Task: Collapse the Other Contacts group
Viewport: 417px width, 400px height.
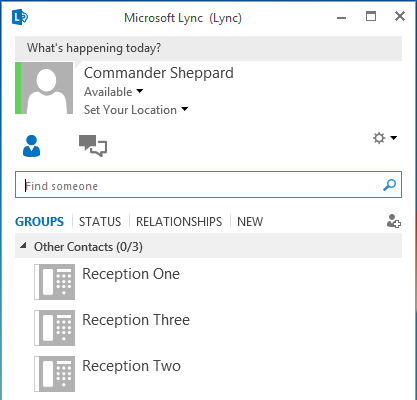Action: 23,246
